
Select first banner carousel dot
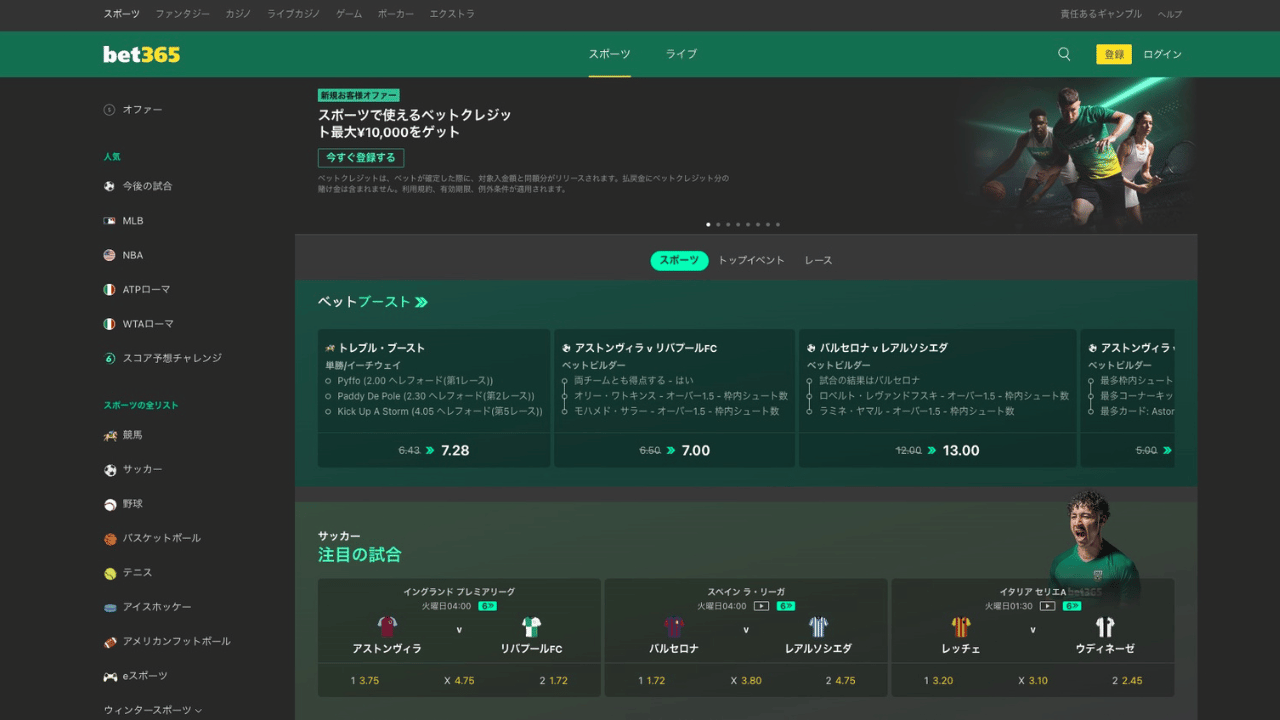(x=708, y=224)
